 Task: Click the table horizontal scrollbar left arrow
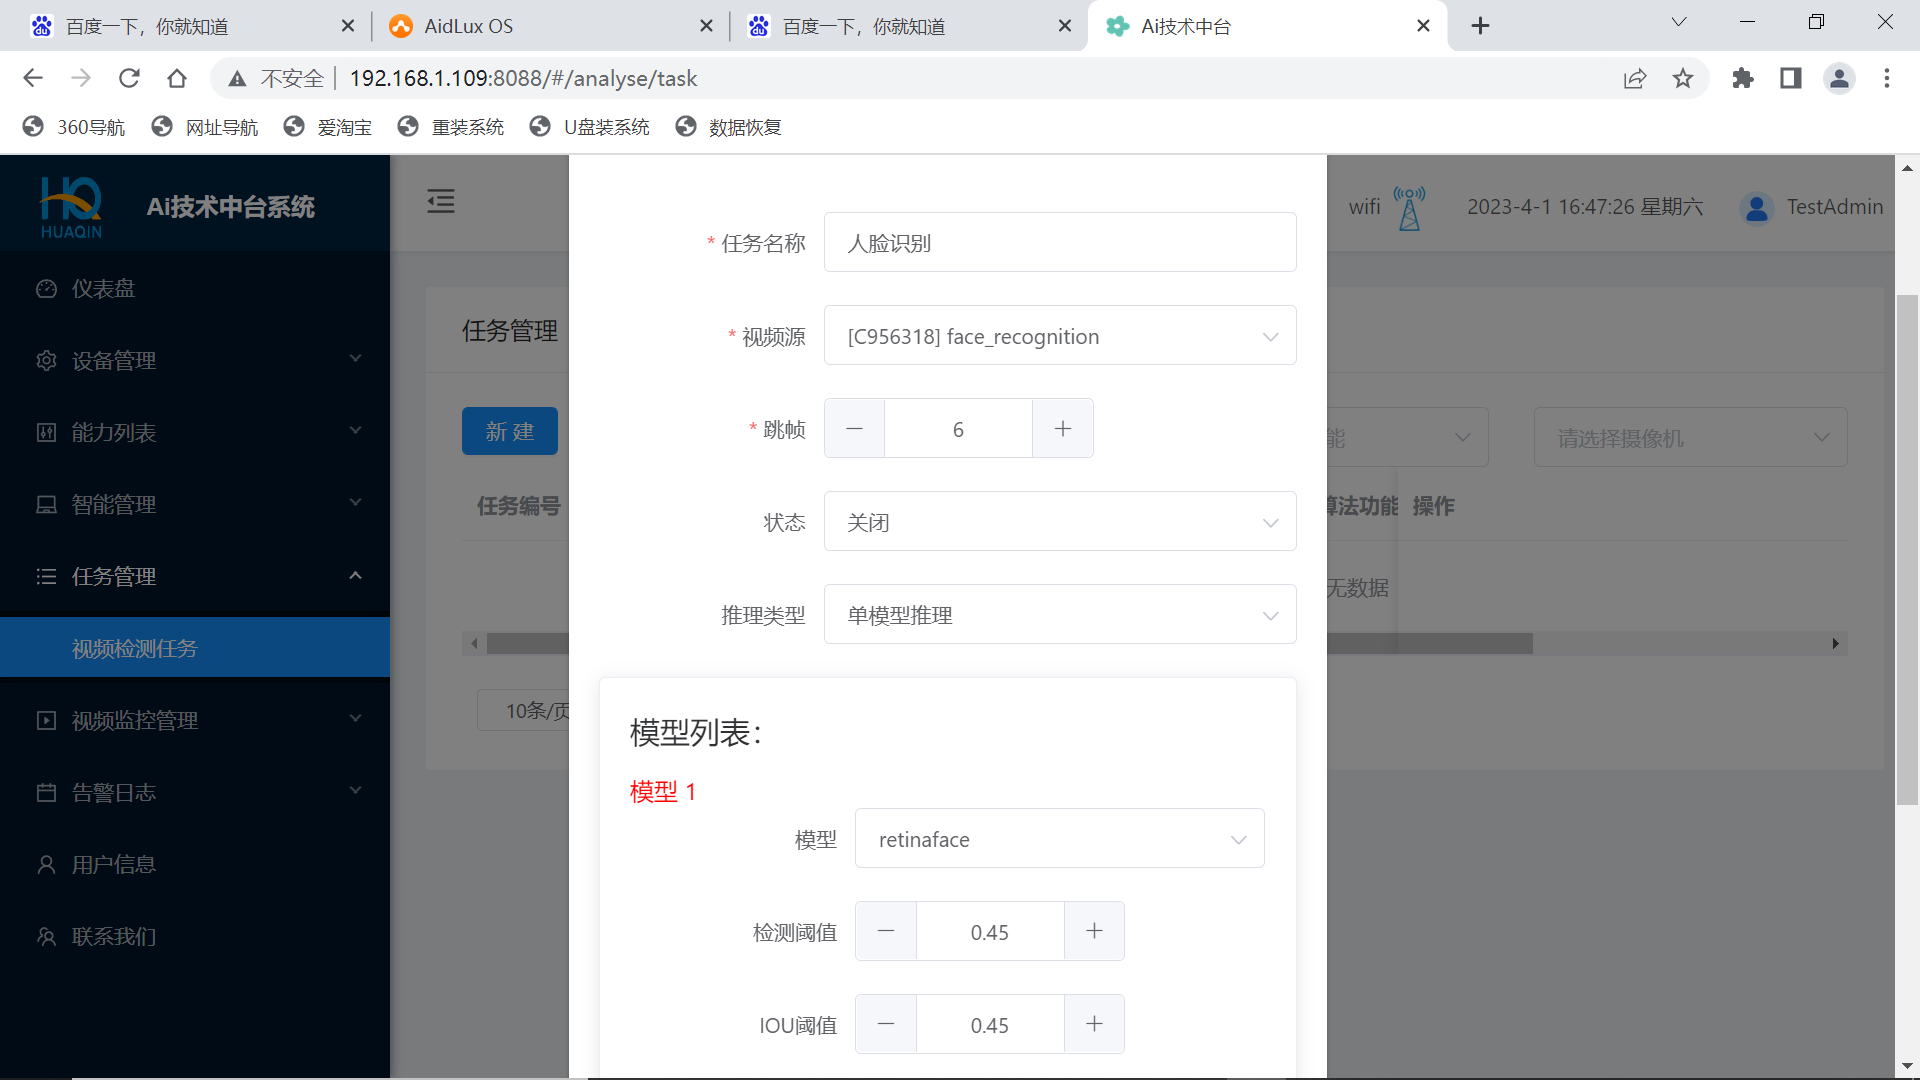(x=474, y=644)
